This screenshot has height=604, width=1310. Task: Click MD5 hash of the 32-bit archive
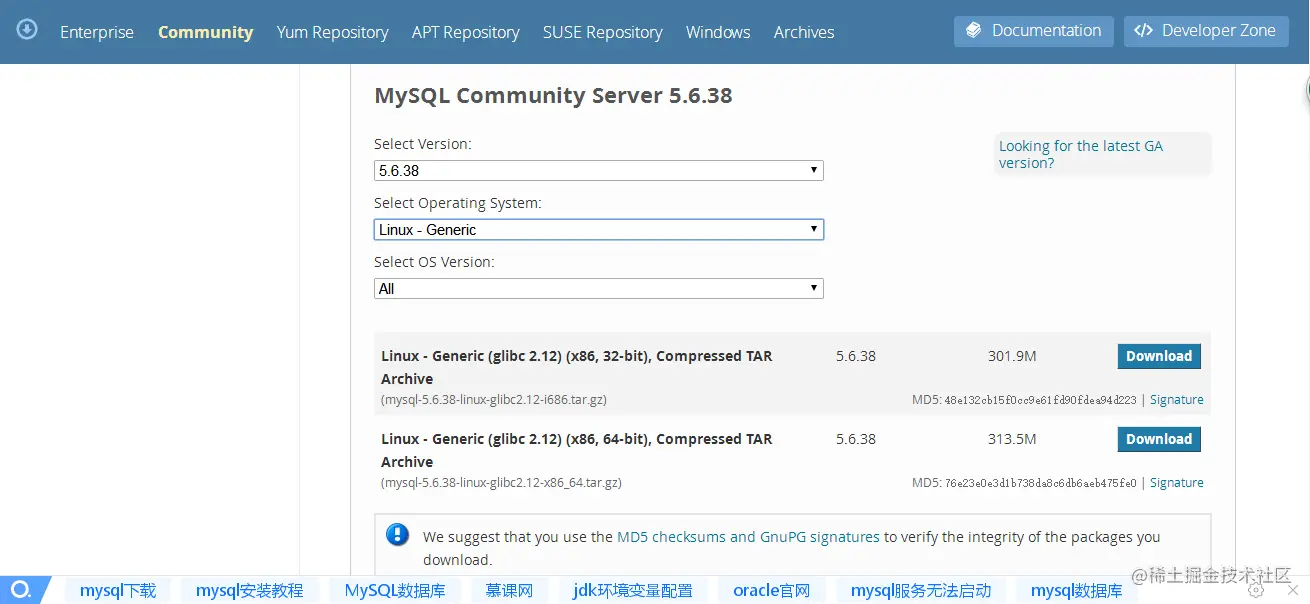click(x=1040, y=400)
